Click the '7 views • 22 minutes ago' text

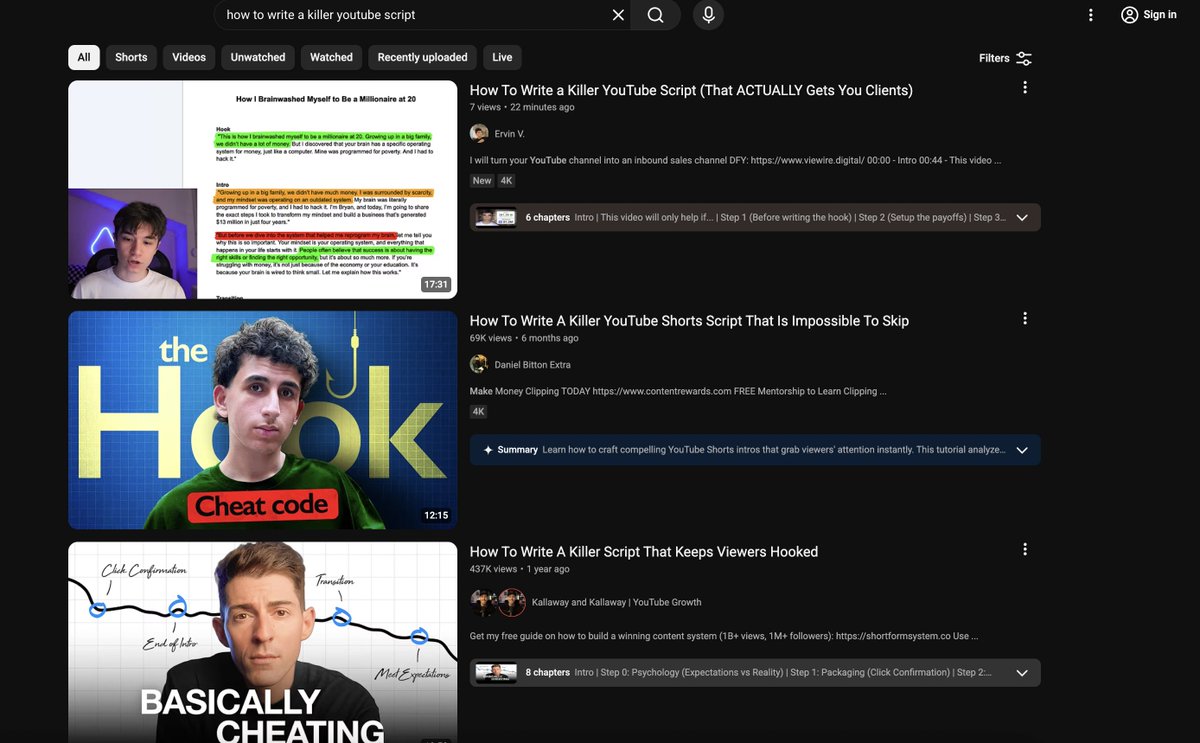click(522, 107)
